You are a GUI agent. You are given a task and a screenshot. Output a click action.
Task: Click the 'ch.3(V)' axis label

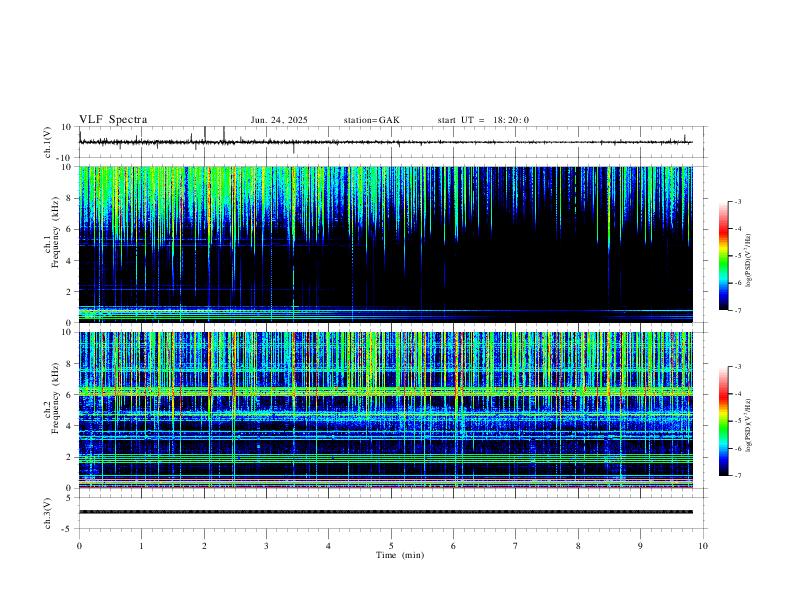tap(48, 514)
